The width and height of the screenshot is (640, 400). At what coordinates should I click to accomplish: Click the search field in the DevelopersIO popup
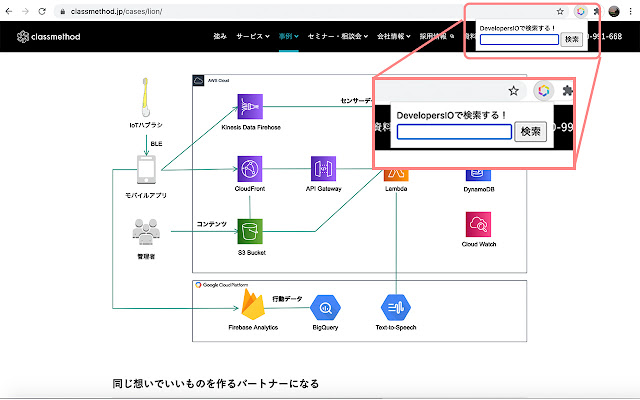pyautogui.click(x=519, y=40)
